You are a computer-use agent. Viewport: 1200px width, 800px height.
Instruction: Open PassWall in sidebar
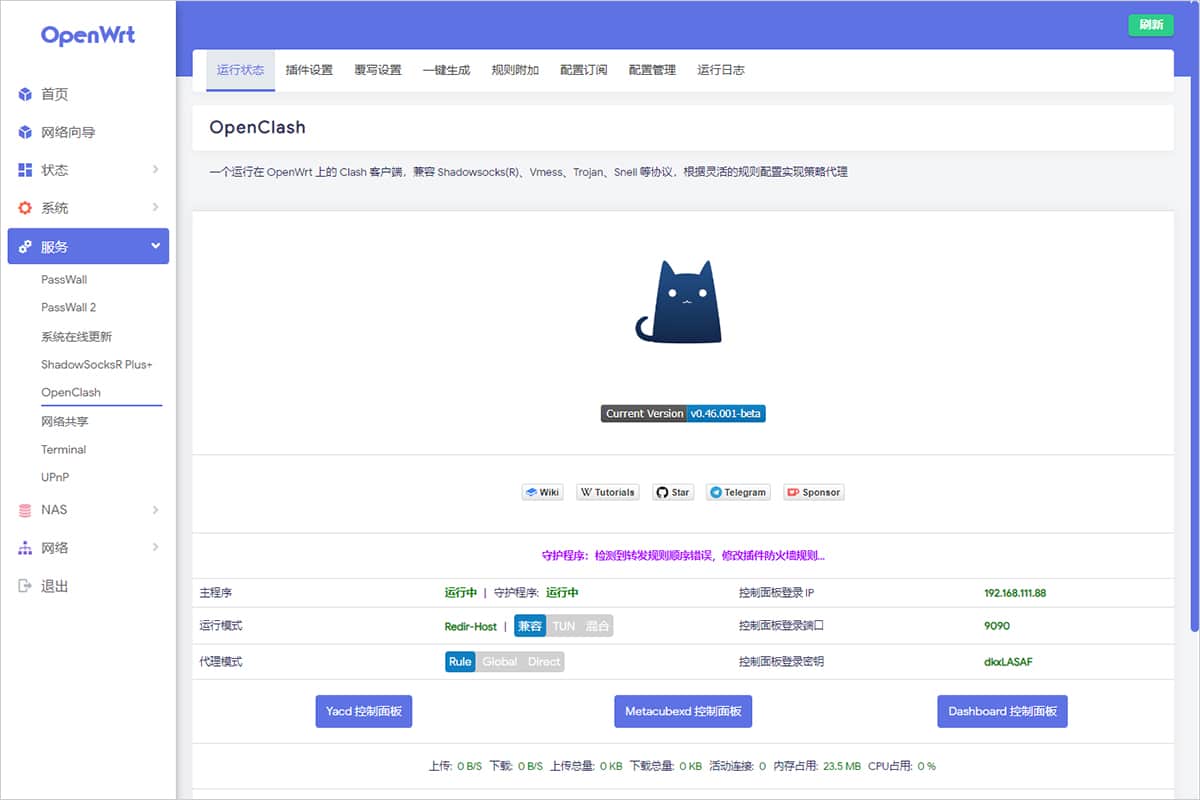pos(64,280)
